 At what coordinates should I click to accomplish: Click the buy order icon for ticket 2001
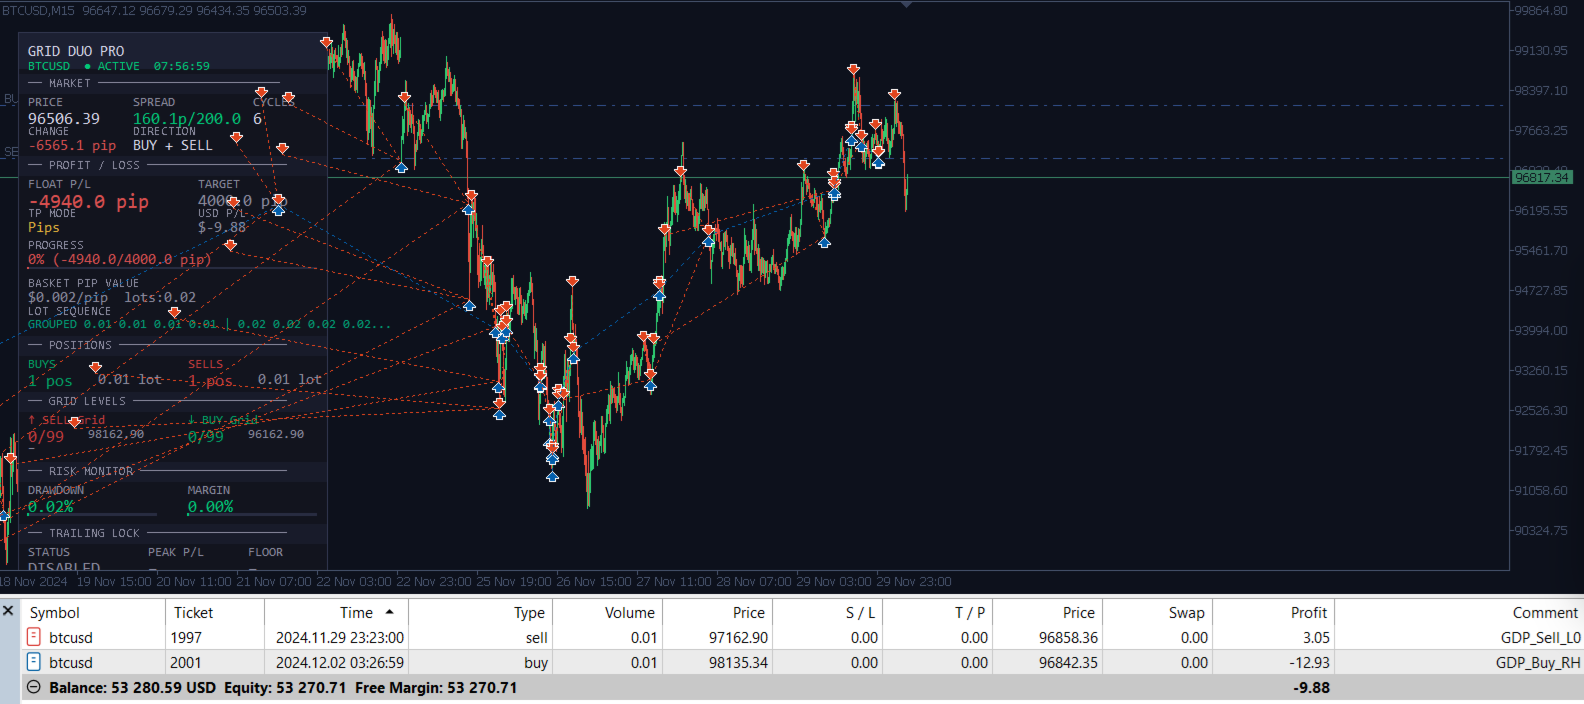tap(33, 662)
